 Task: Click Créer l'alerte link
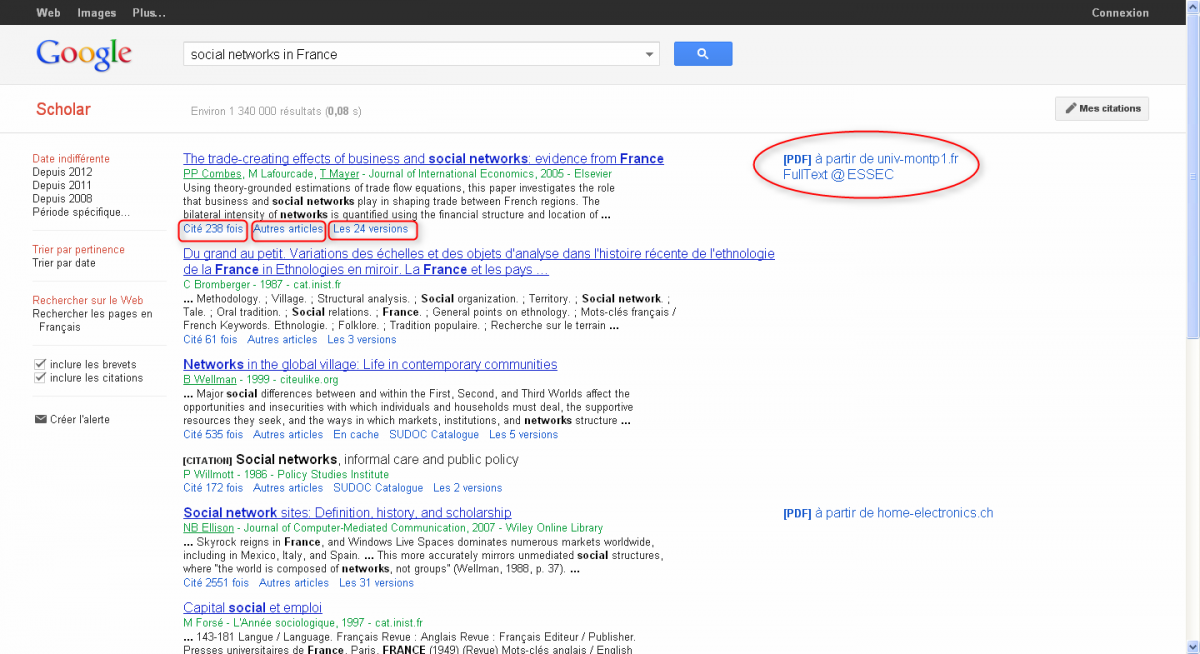80,419
